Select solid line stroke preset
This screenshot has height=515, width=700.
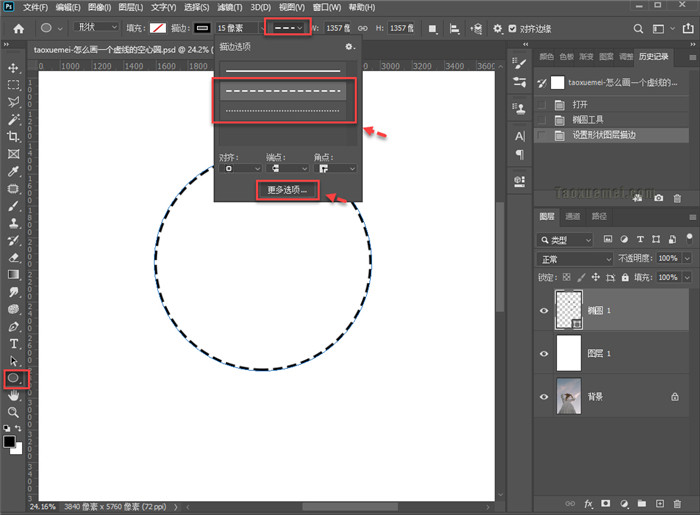pos(283,70)
